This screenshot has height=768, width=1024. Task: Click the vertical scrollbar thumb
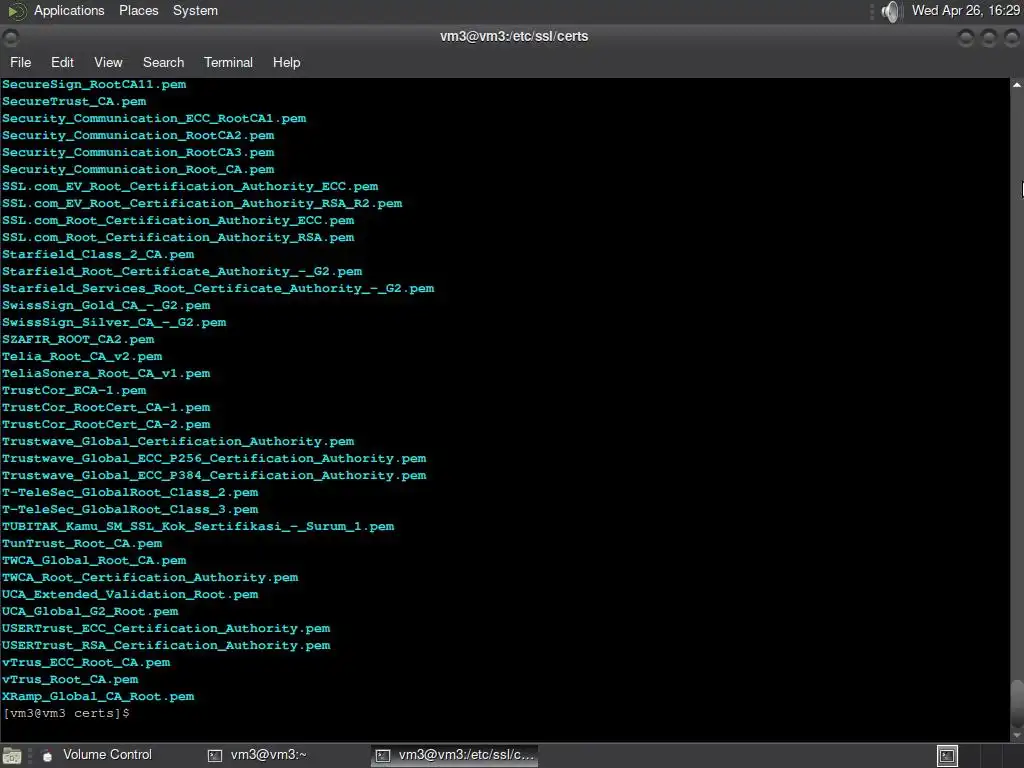pyautogui.click(x=1017, y=703)
